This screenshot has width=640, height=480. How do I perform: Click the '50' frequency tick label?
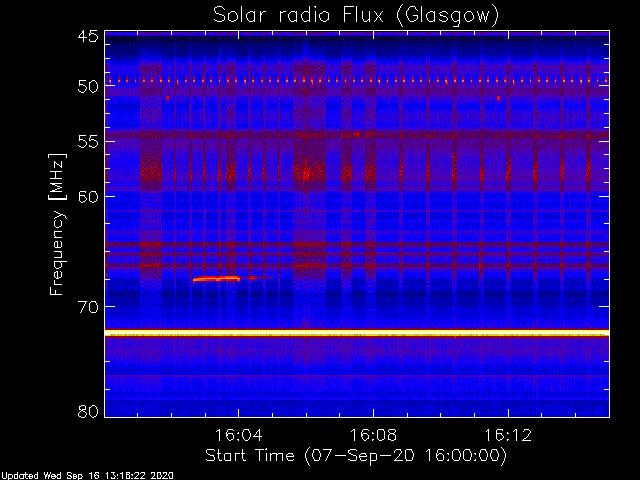(88, 86)
